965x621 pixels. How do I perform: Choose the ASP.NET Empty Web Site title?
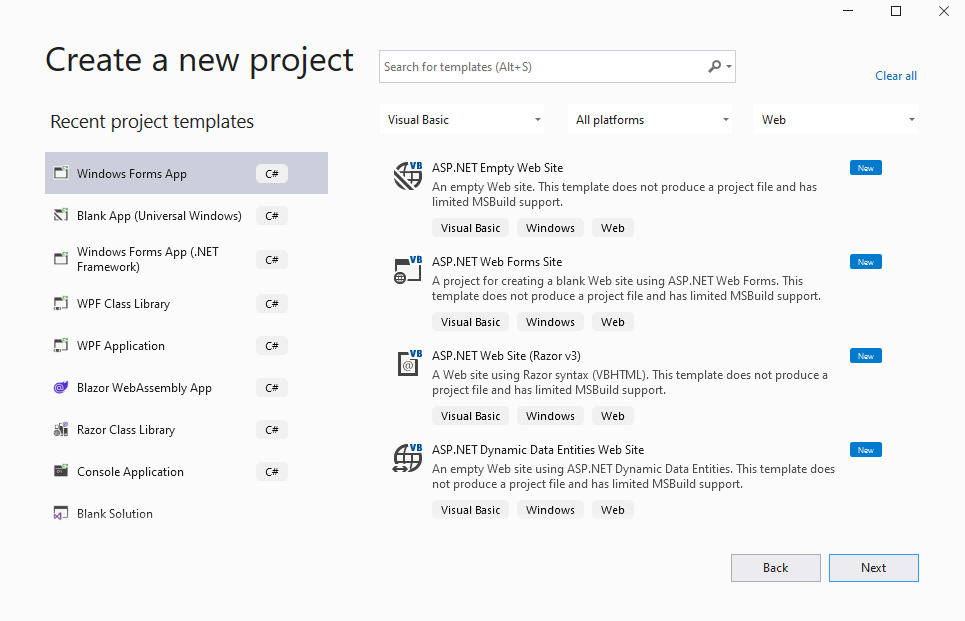[x=497, y=168]
